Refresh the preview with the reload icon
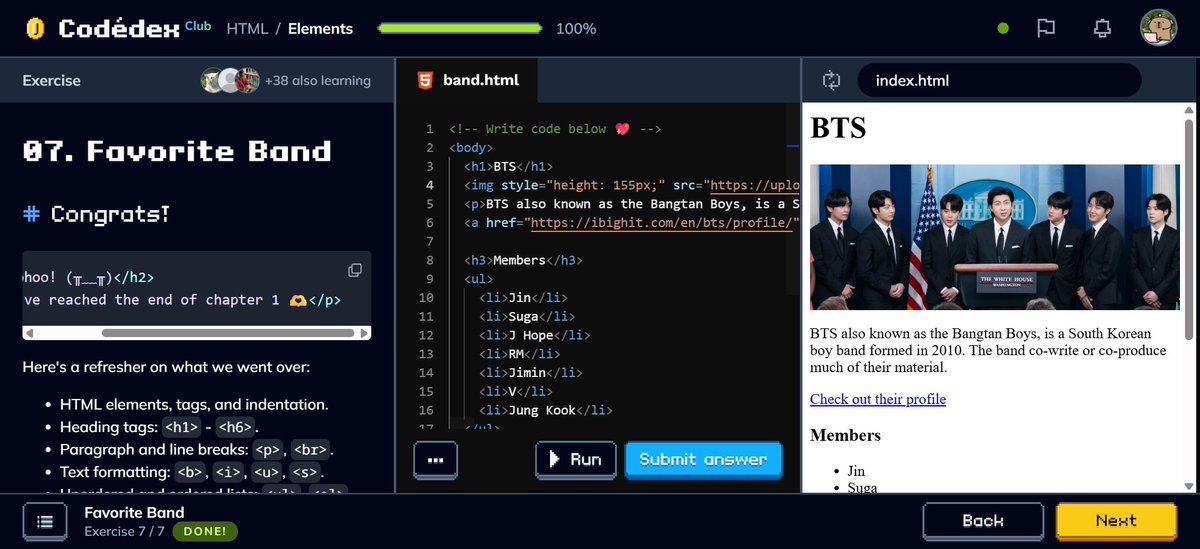The image size is (1200, 549). pyautogui.click(x=831, y=80)
